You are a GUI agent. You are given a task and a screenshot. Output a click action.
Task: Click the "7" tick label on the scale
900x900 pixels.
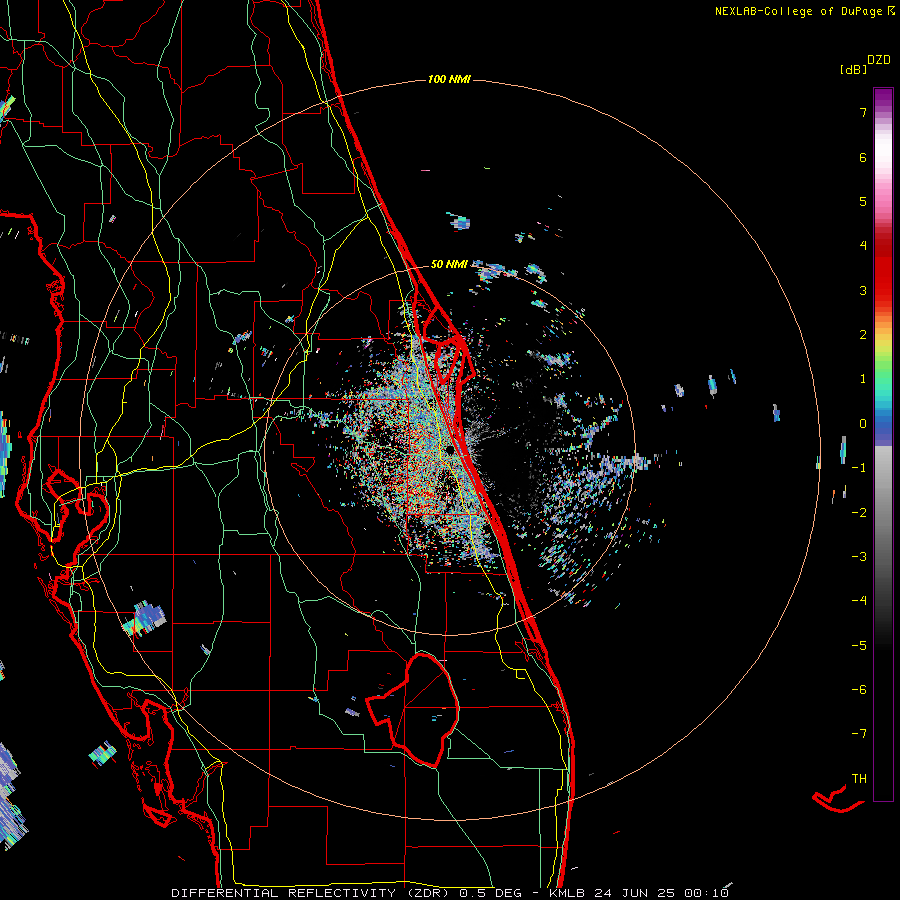coord(863,112)
